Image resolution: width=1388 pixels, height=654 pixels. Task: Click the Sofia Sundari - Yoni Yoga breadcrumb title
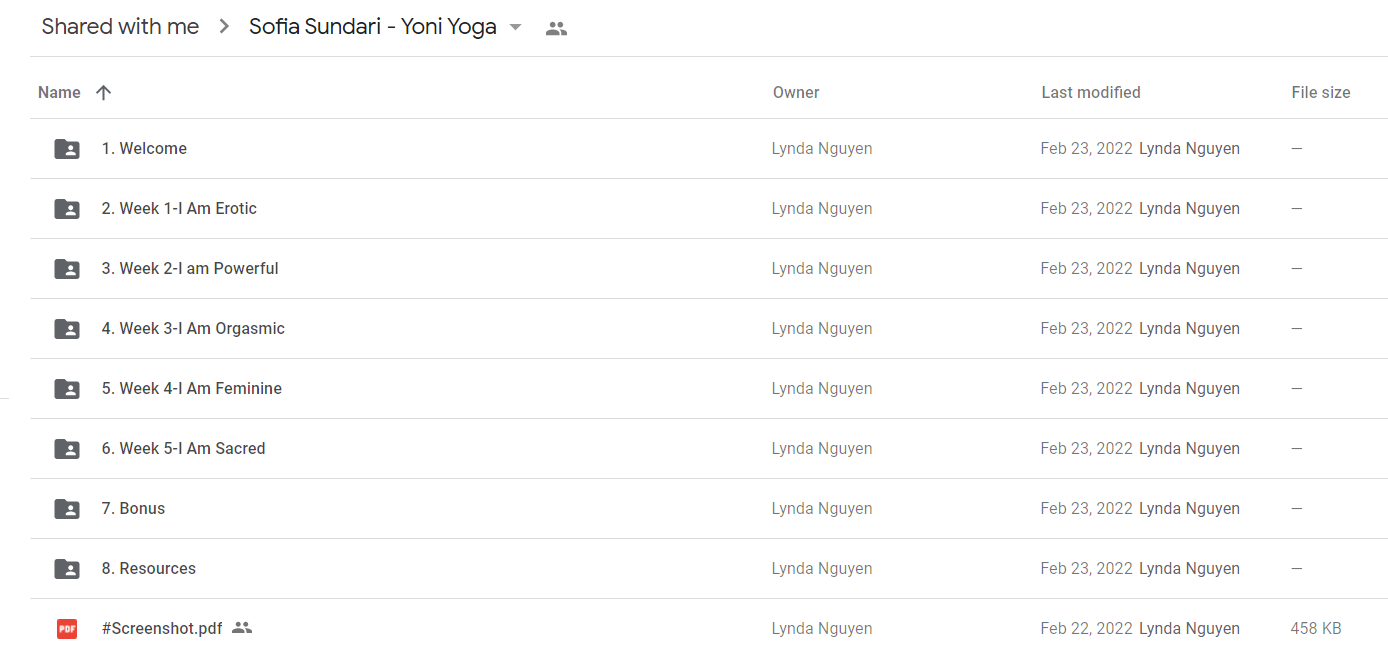coord(373,27)
